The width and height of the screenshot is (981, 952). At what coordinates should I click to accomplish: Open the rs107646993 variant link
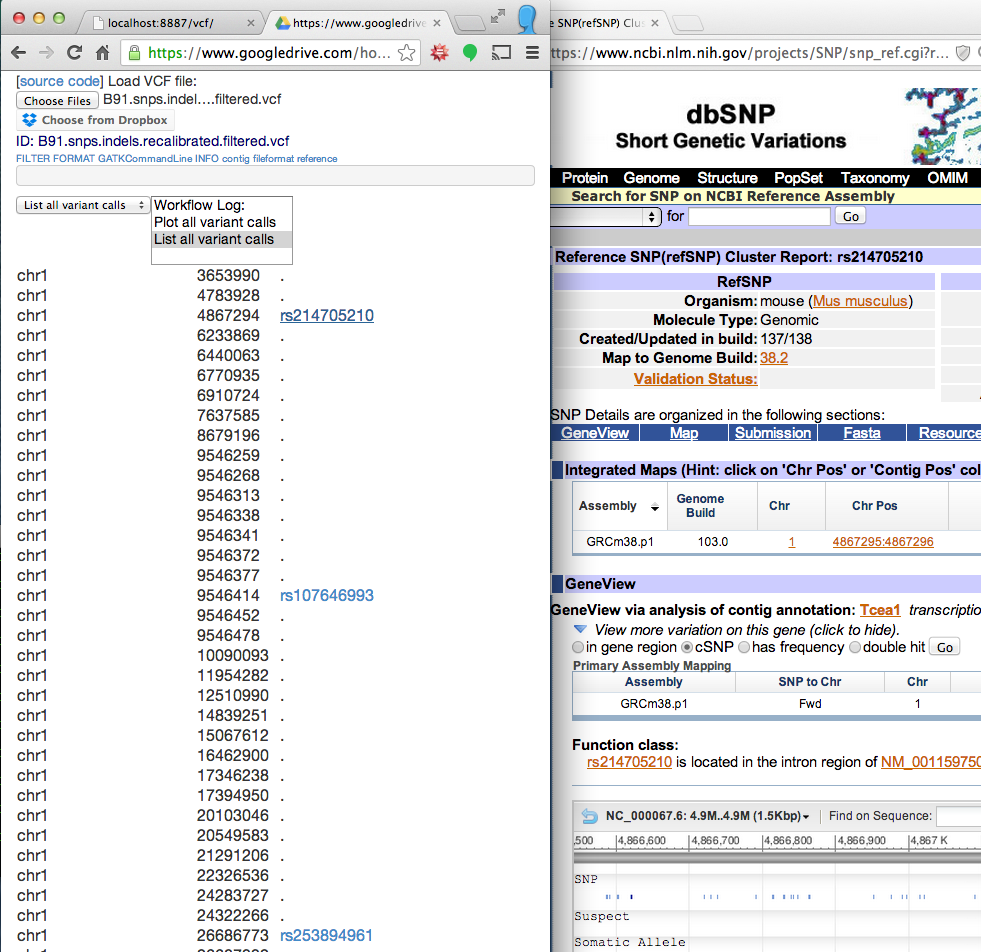tap(327, 595)
